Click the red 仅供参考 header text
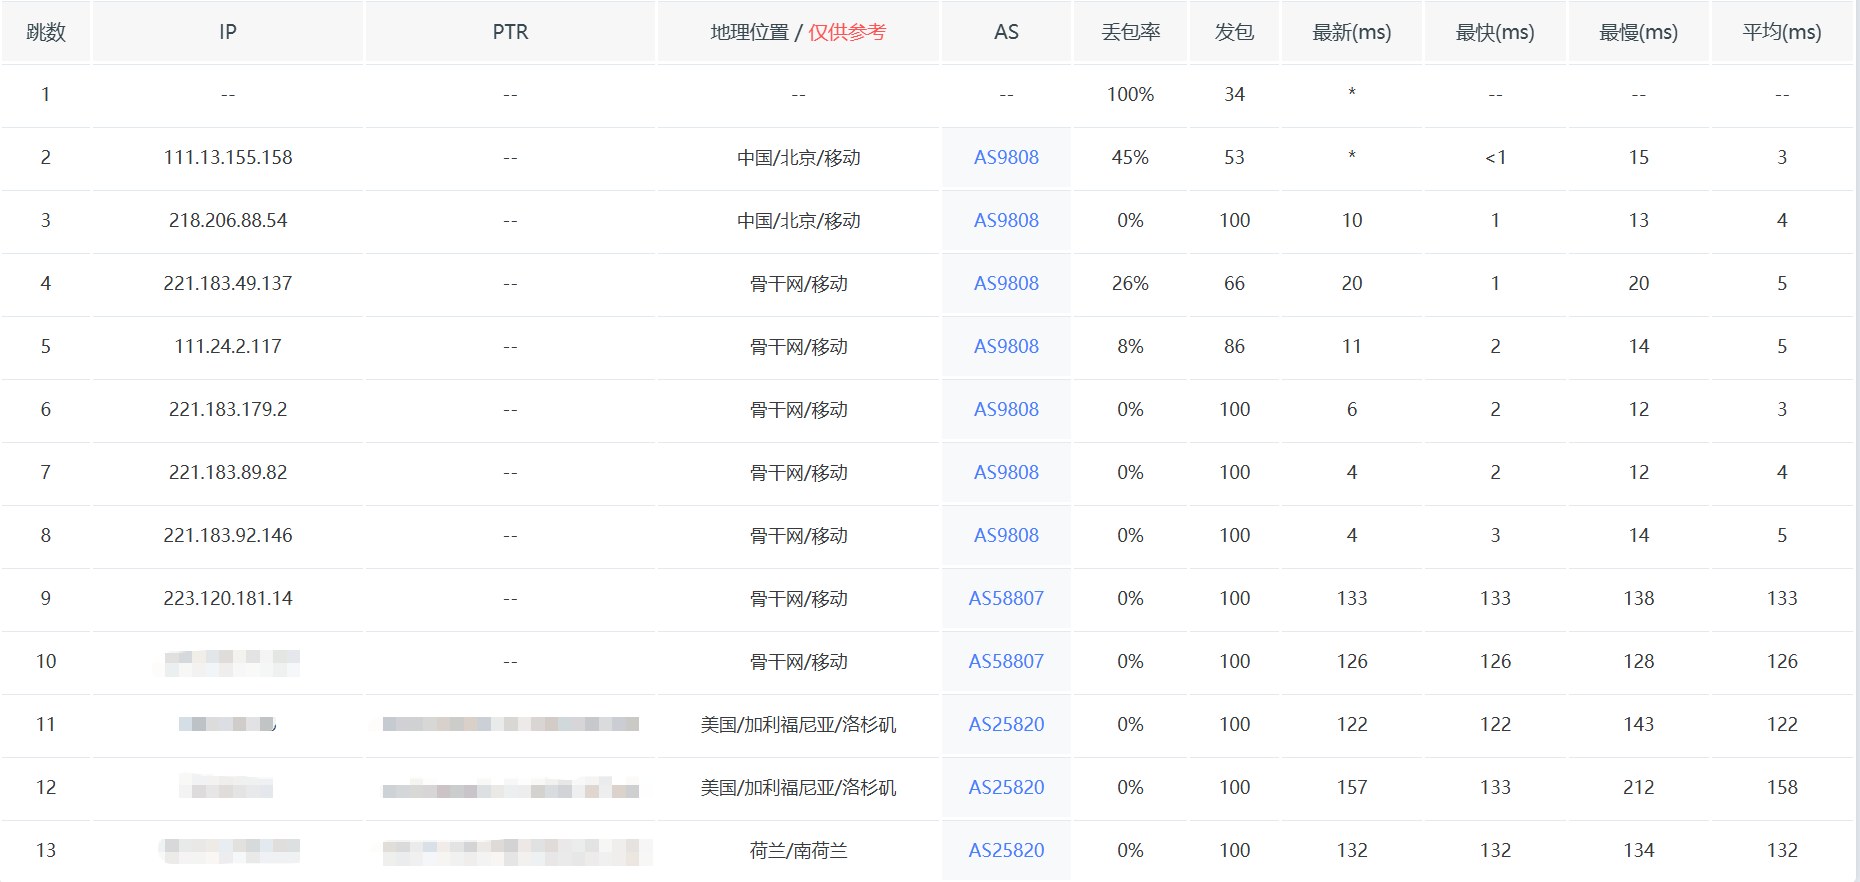Screen dimensions: 1860x882 click(847, 32)
